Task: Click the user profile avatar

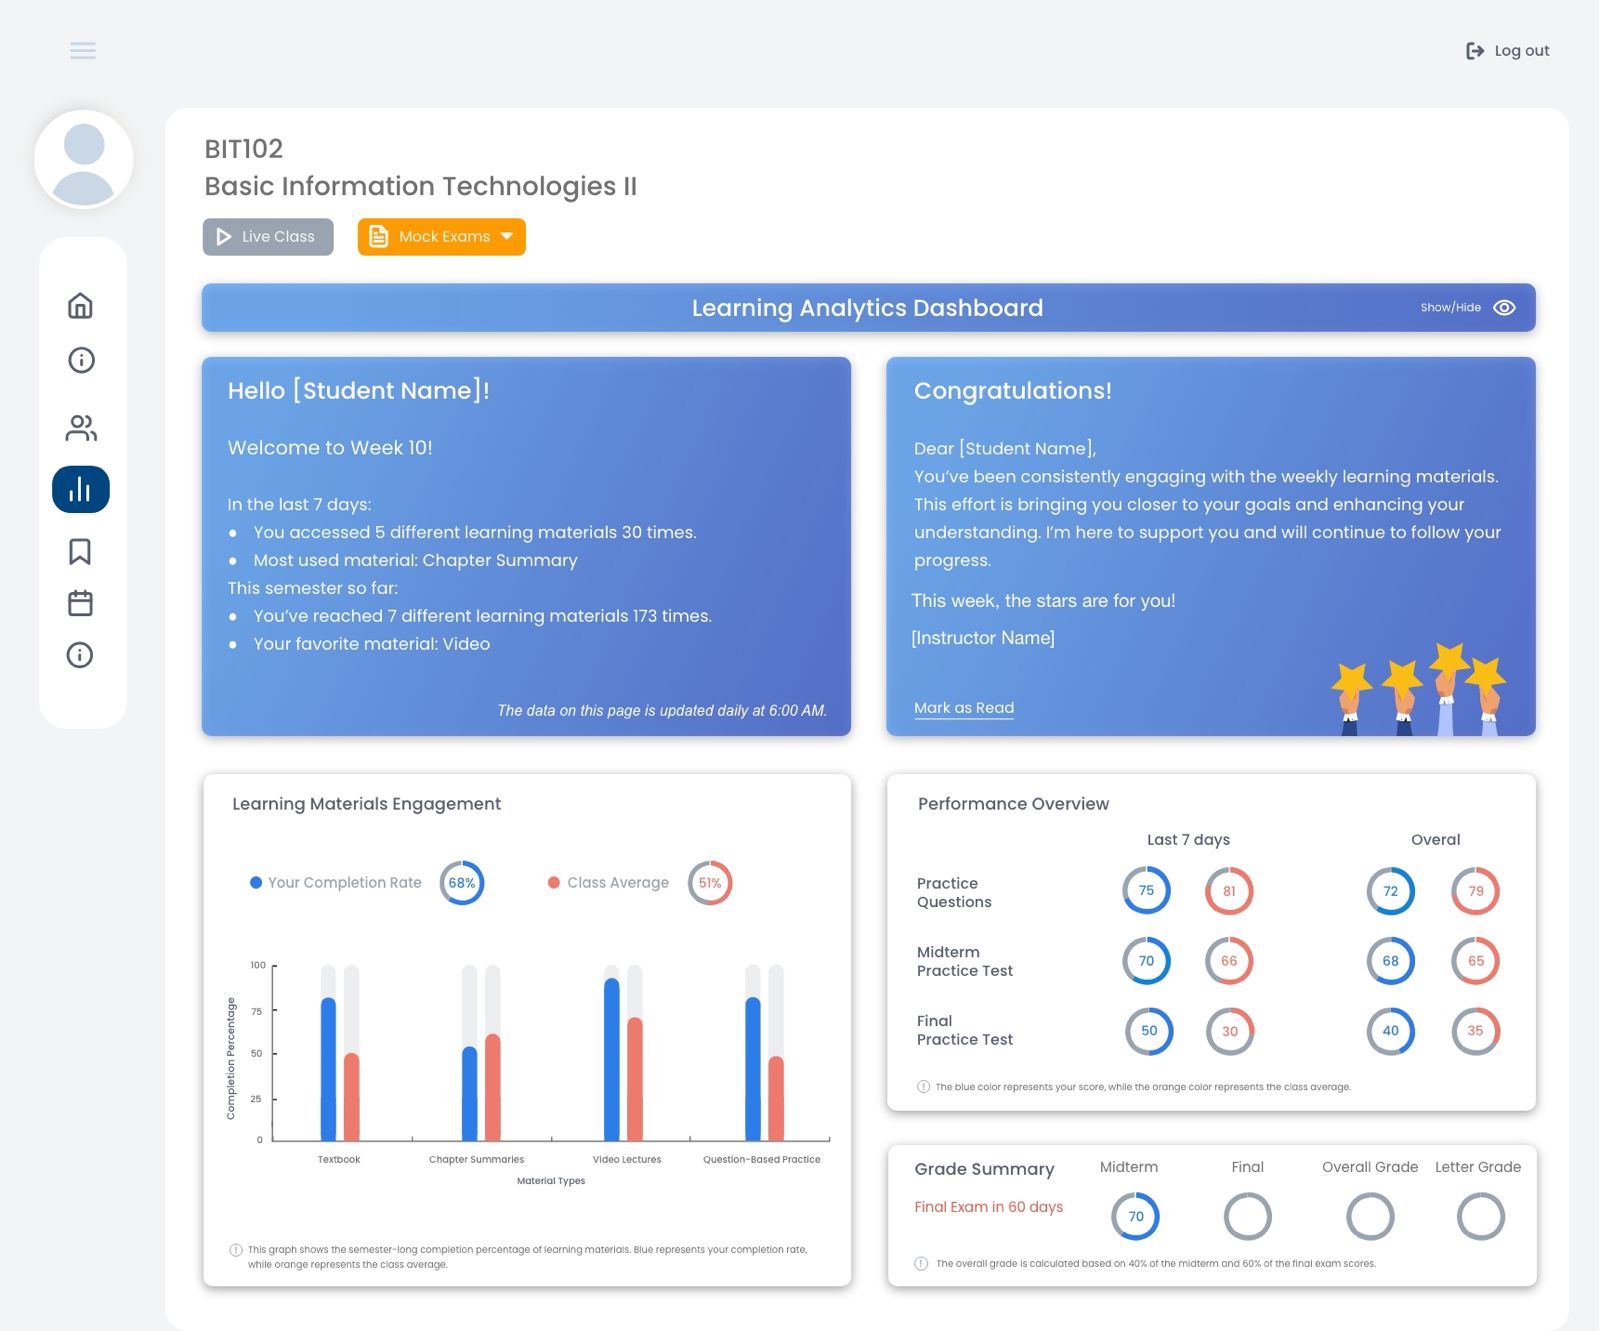Action: (84, 160)
